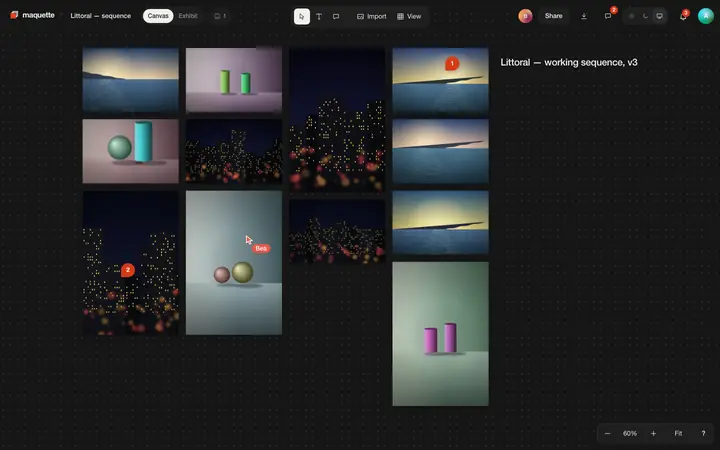Open the View options dropdown
720x450 pixels.
coord(409,17)
